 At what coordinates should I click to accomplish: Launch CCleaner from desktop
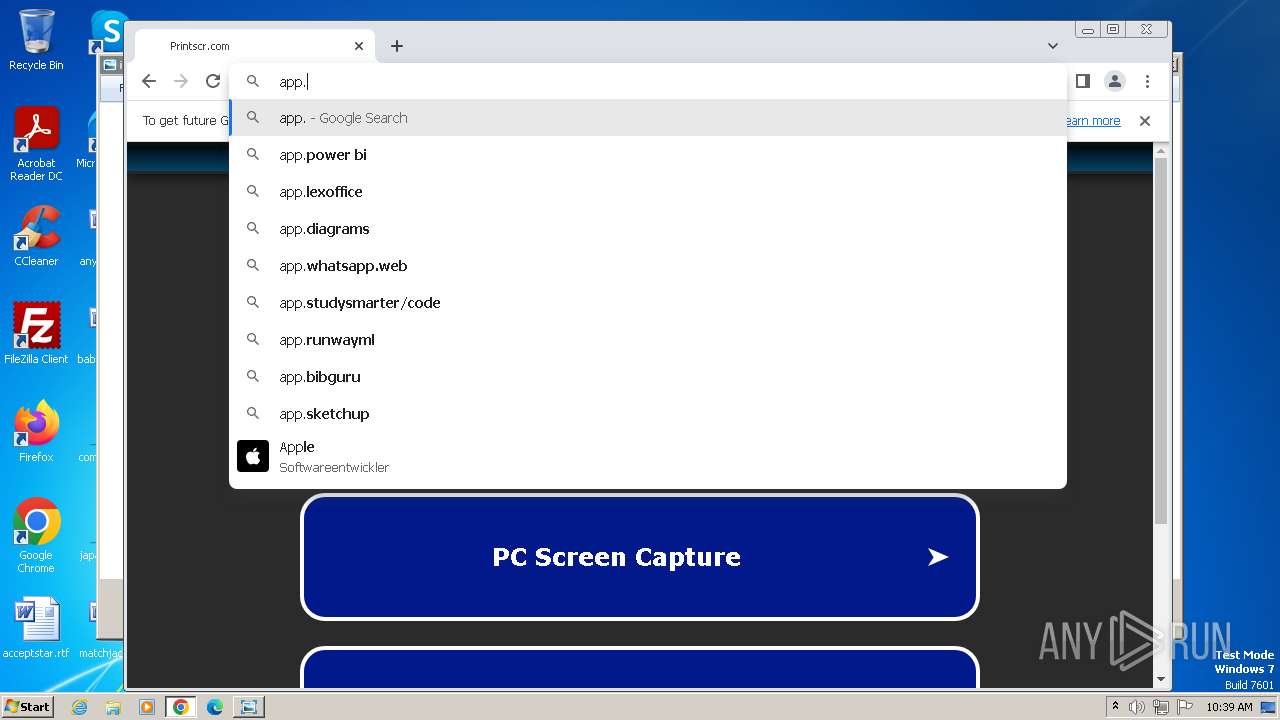36,236
